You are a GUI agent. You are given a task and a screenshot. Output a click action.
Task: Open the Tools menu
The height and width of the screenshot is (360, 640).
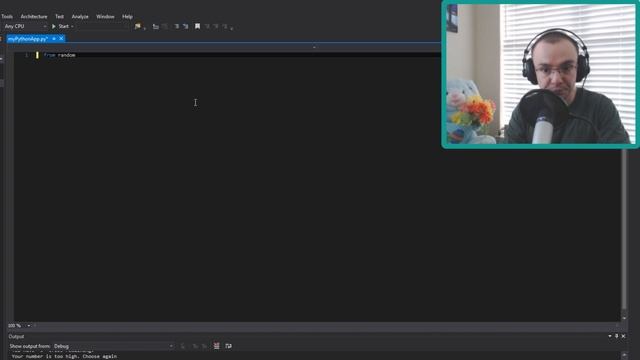pos(7,17)
